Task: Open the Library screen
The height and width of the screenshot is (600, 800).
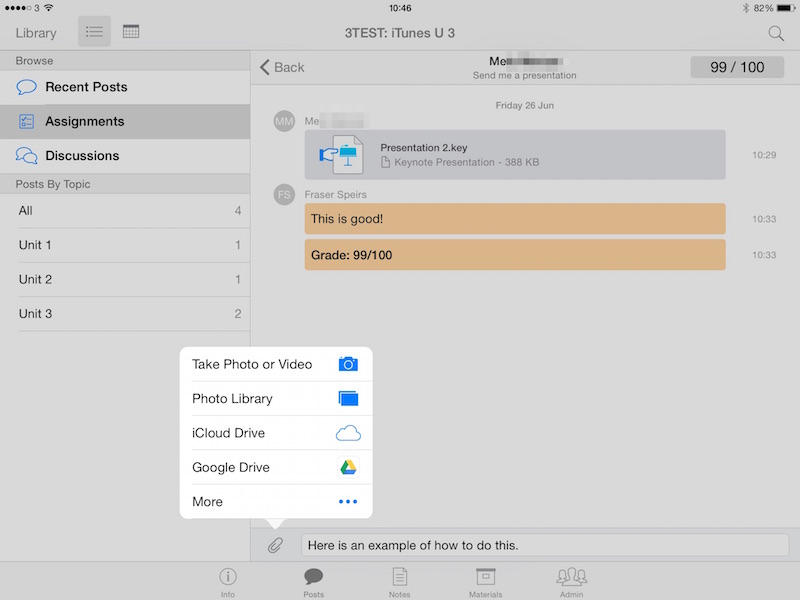Action: pyautogui.click(x=35, y=32)
